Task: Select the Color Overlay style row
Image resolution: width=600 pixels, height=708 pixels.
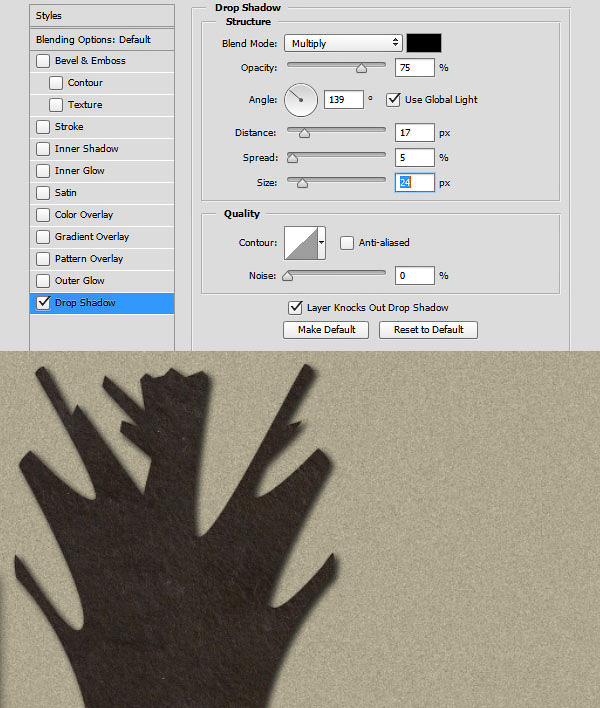Action: click(102, 215)
